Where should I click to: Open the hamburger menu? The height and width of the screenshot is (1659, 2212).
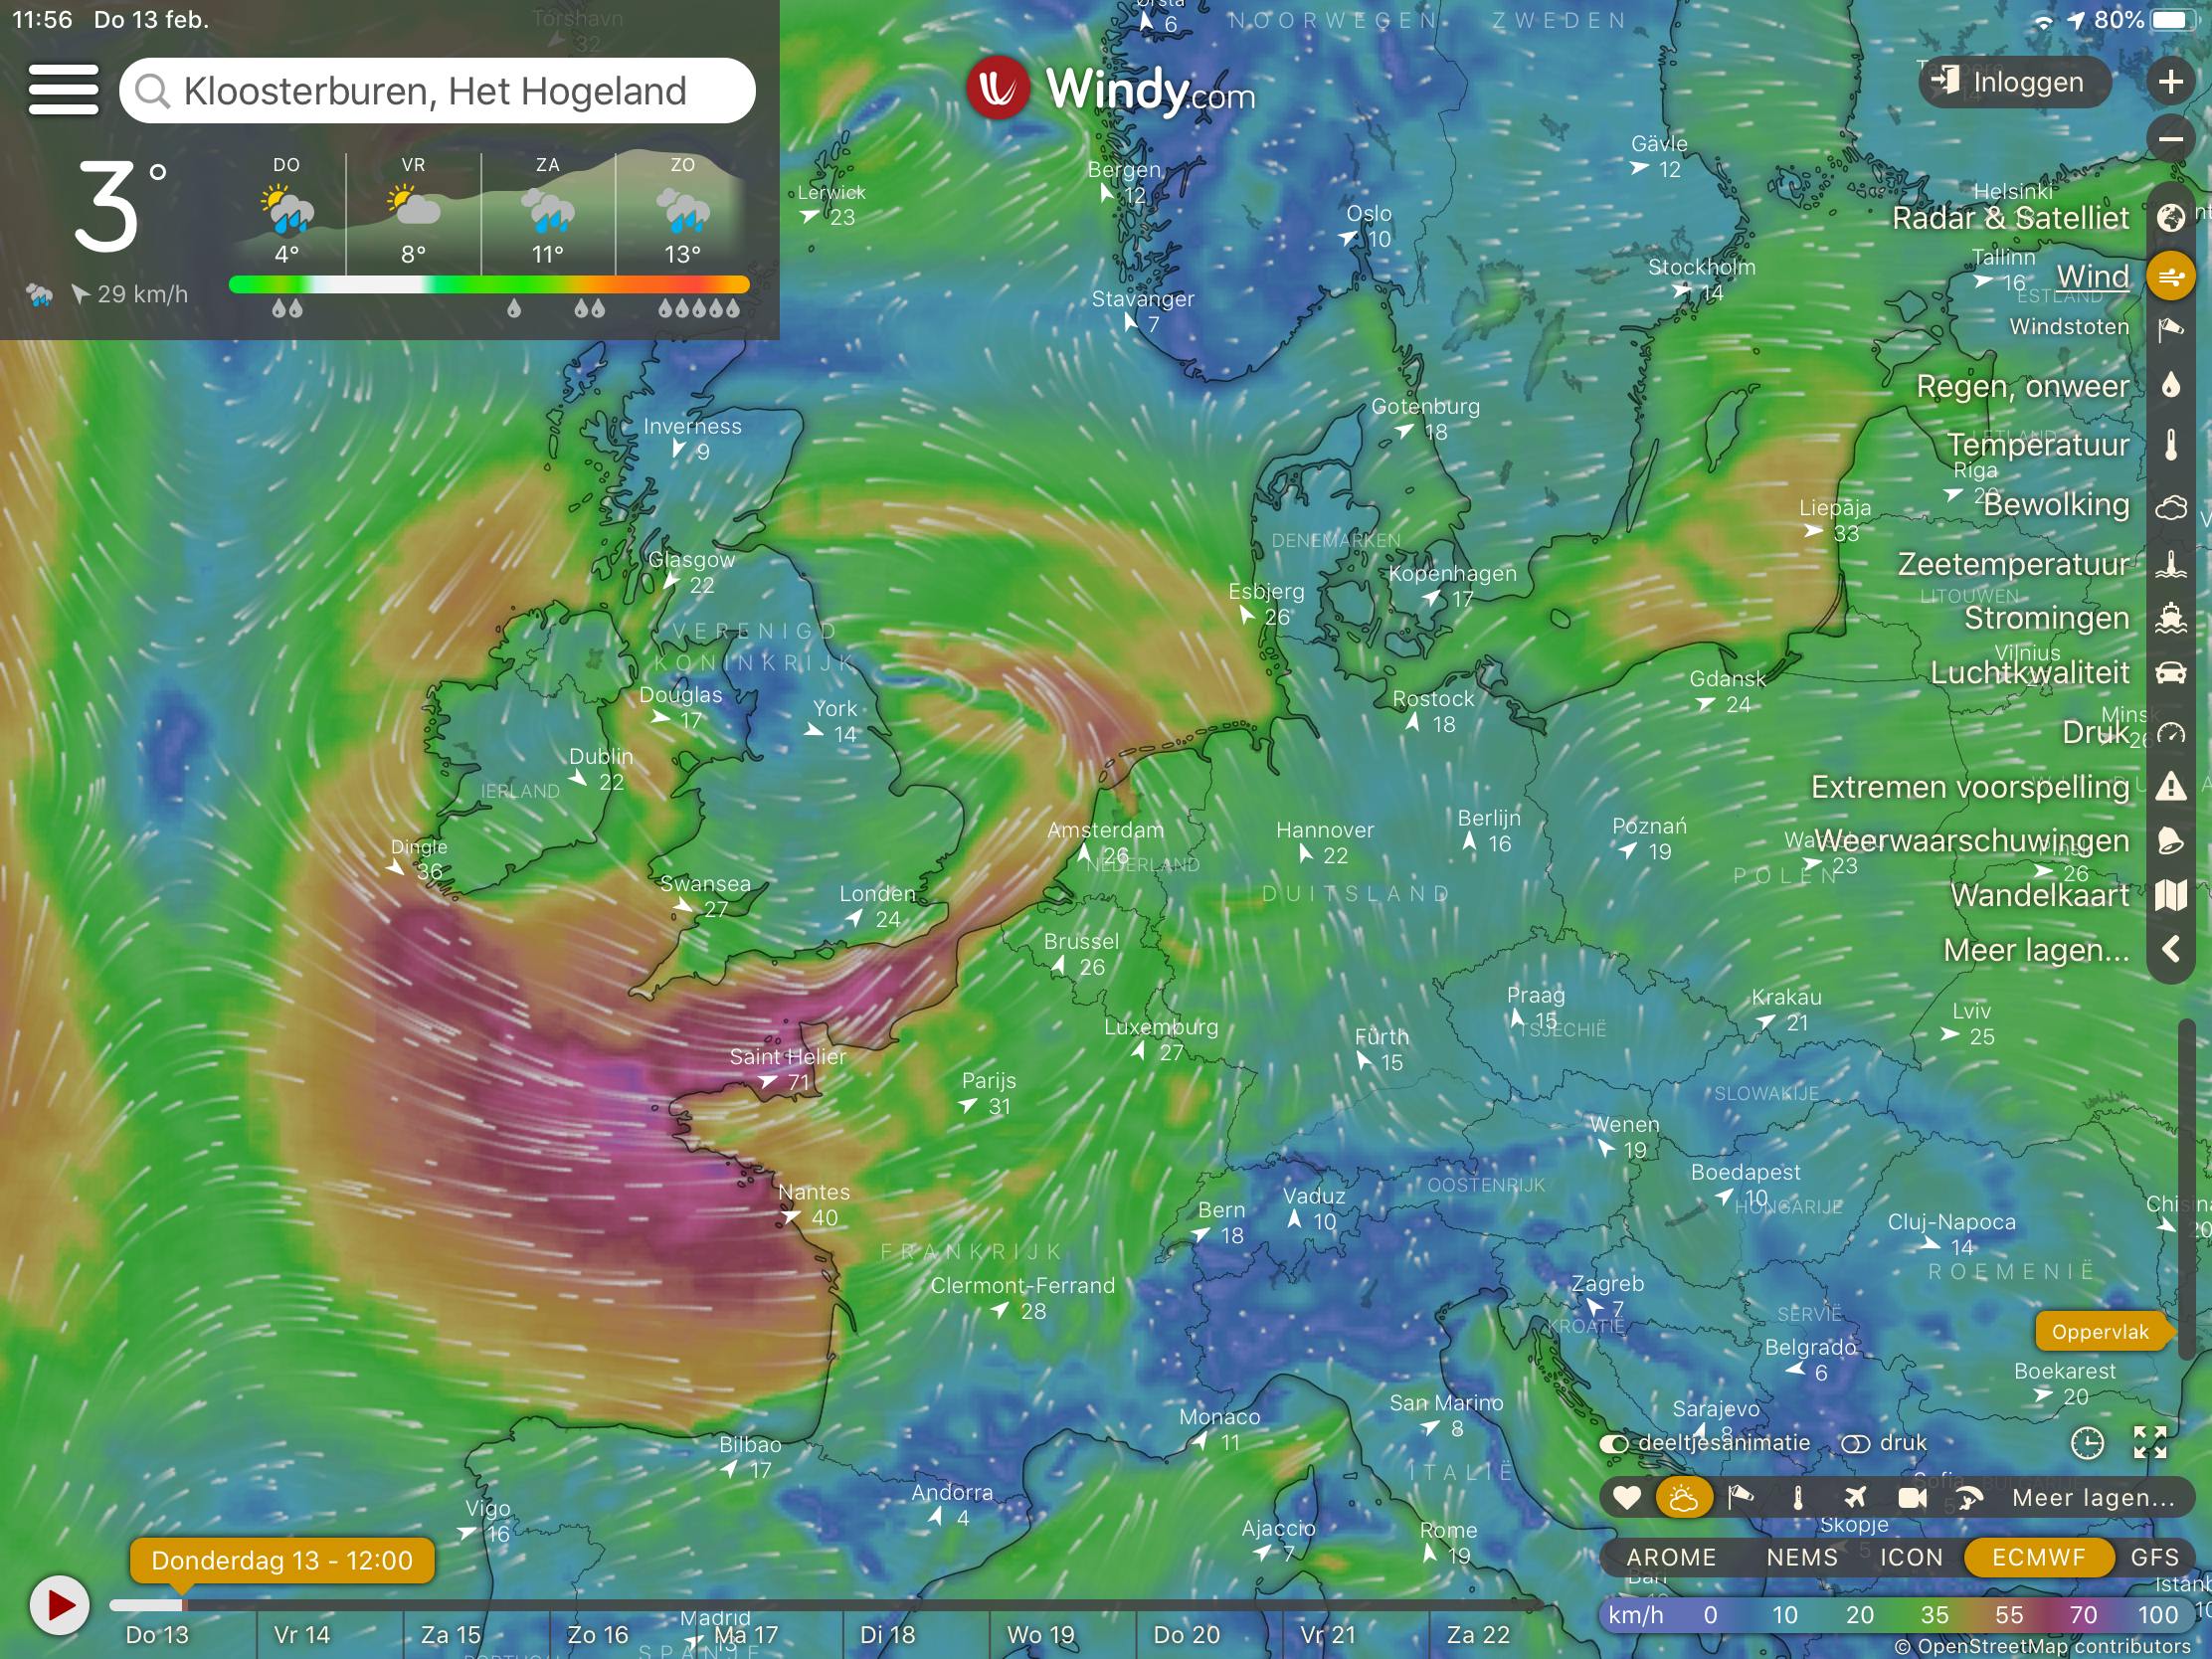coord(62,88)
